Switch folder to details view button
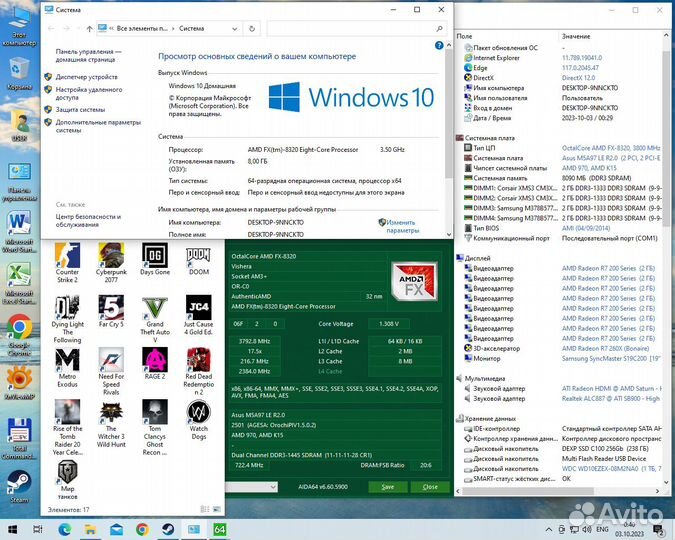 point(205,509)
